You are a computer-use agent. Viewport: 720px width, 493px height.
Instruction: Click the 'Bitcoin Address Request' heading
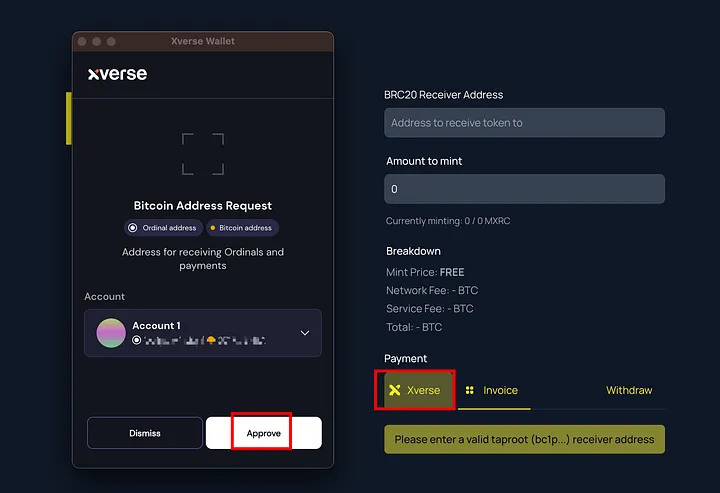click(203, 206)
